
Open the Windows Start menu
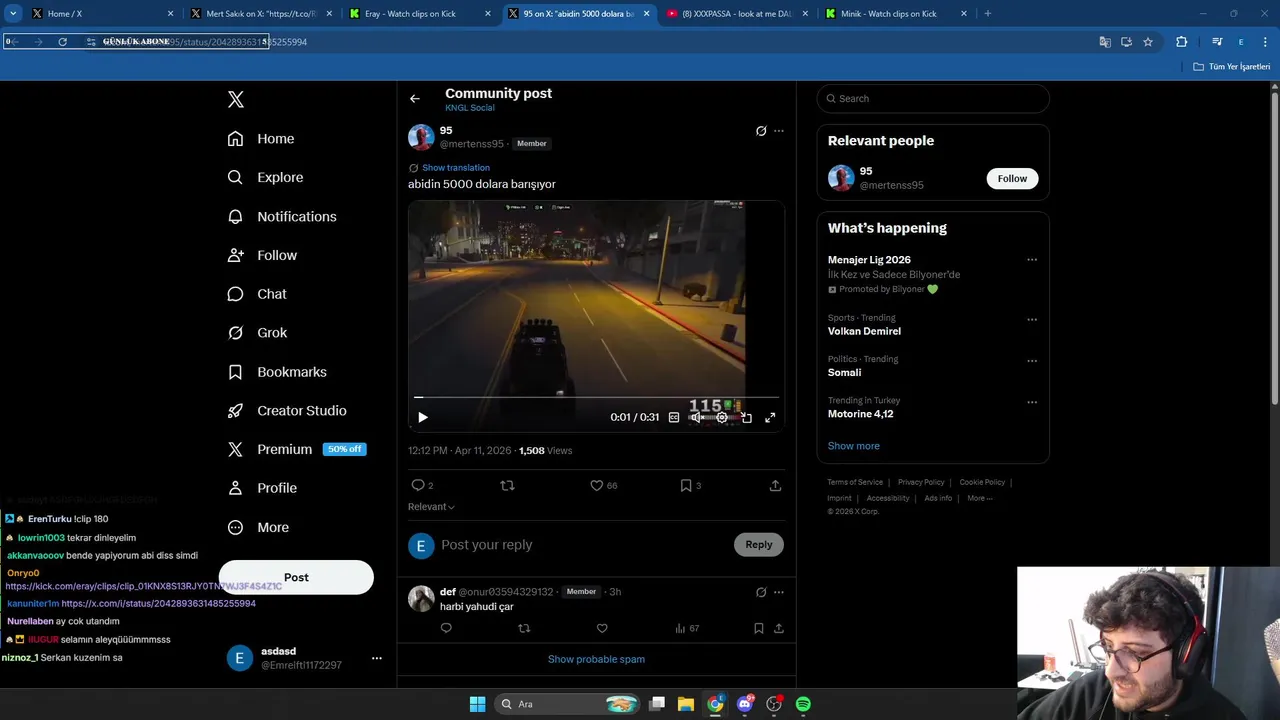(477, 704)
